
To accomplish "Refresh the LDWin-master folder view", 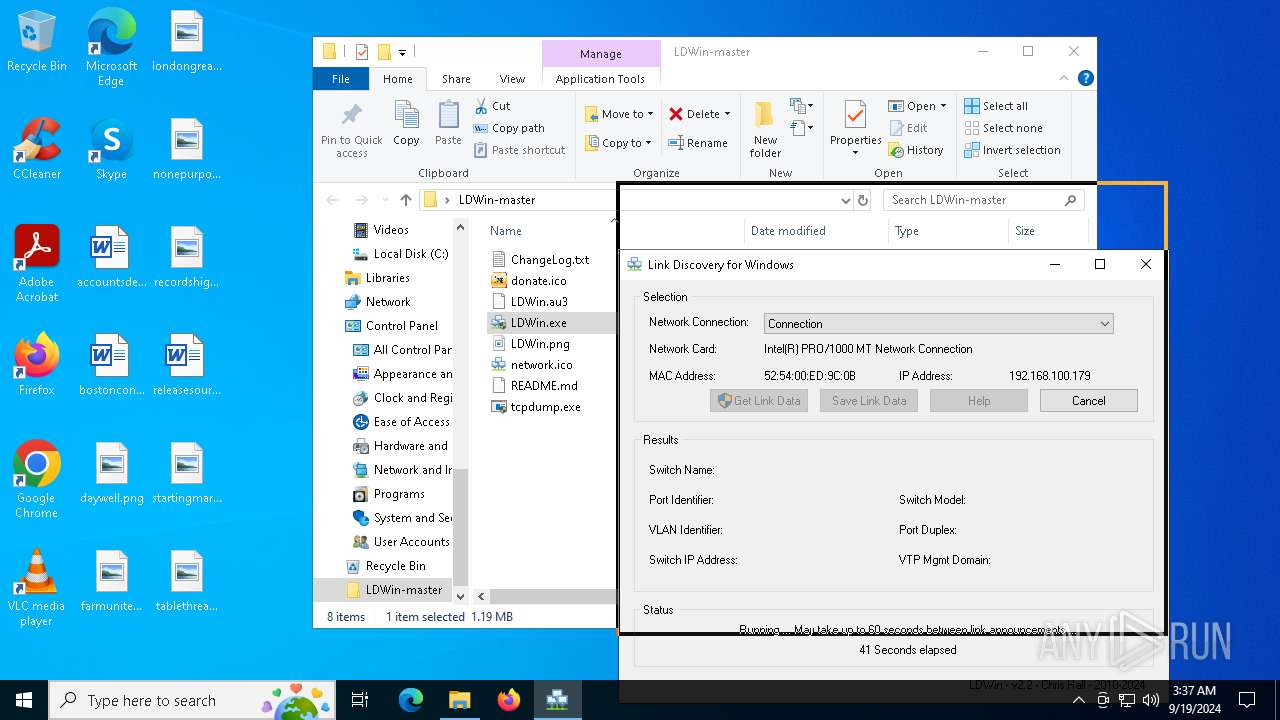I will (863, 200).
